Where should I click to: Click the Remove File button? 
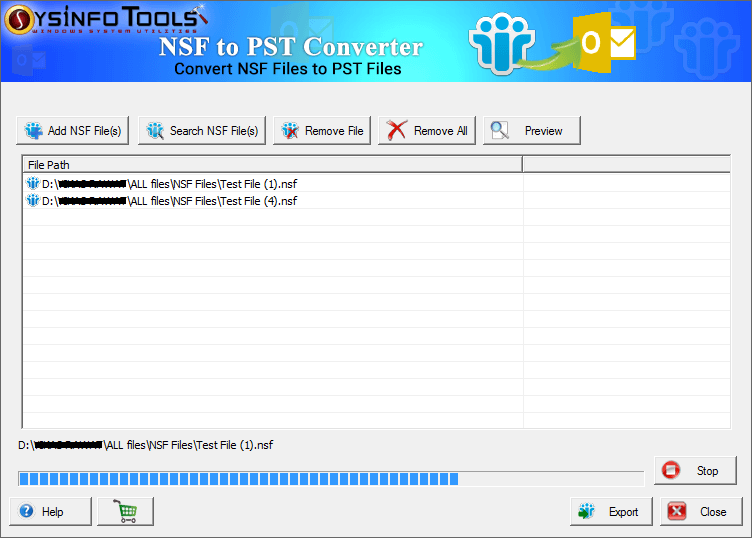click(x=322, y=130)
